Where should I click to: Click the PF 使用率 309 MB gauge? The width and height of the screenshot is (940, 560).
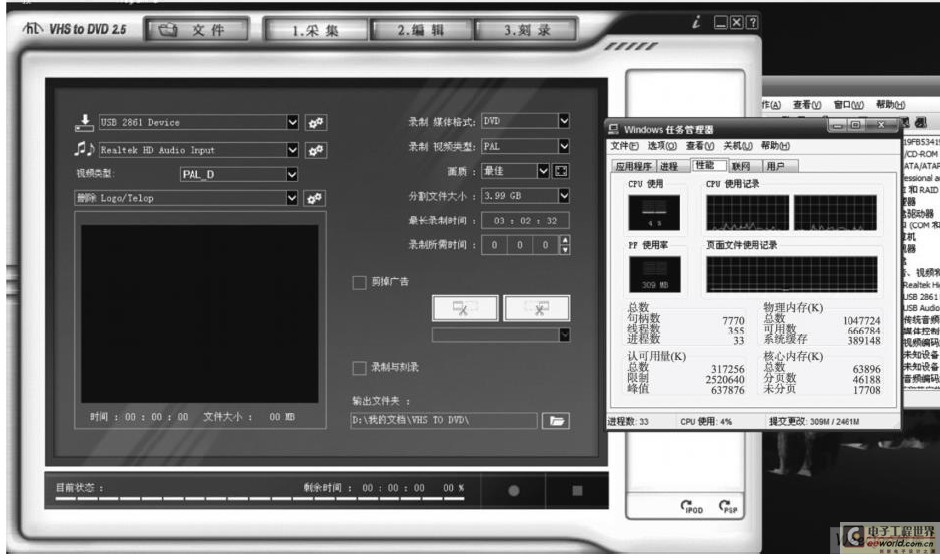(655, 274)
